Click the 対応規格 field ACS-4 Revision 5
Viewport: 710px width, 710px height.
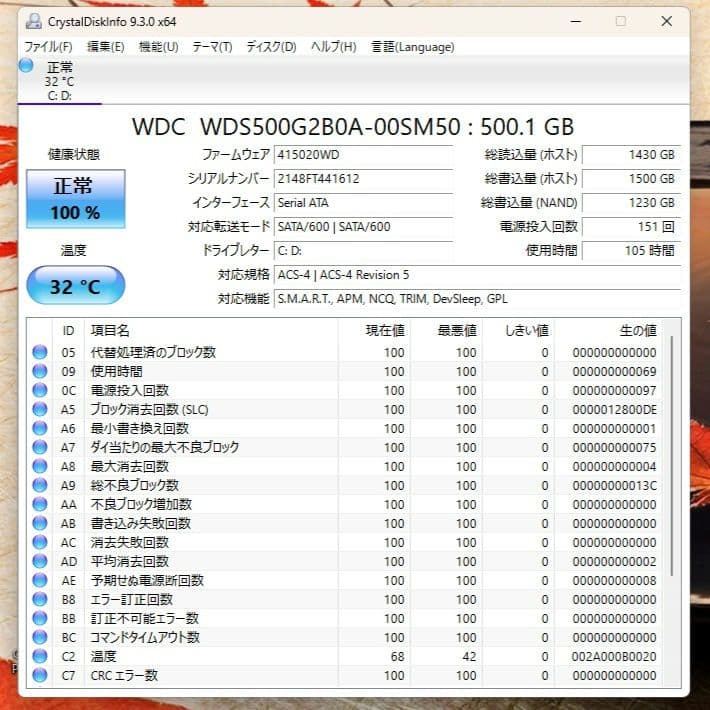coord(478,275)
